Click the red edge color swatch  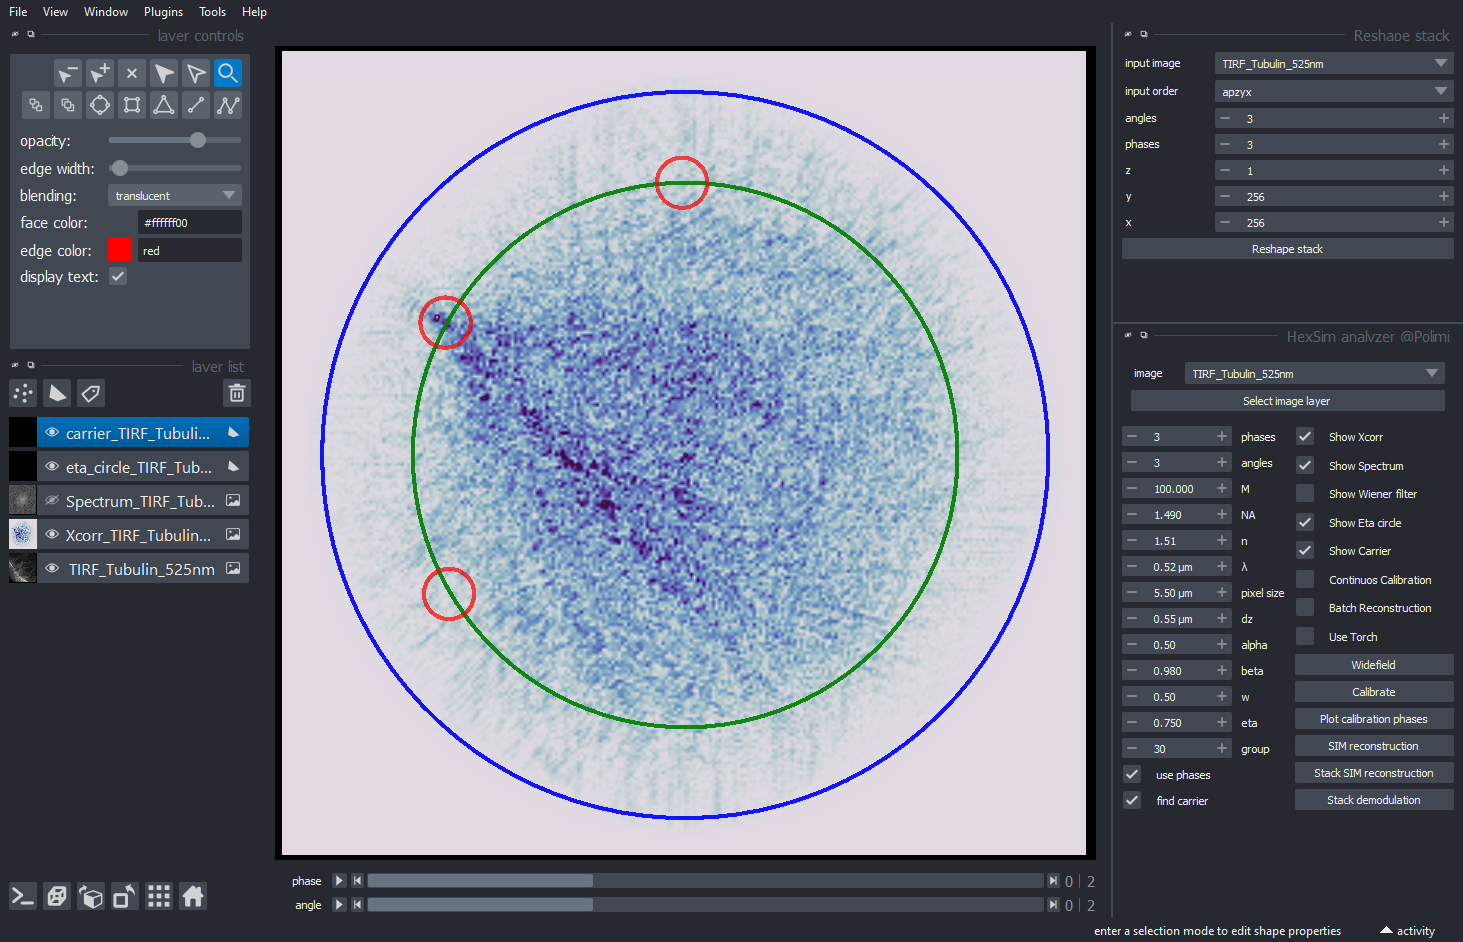(x=120, y=250)
